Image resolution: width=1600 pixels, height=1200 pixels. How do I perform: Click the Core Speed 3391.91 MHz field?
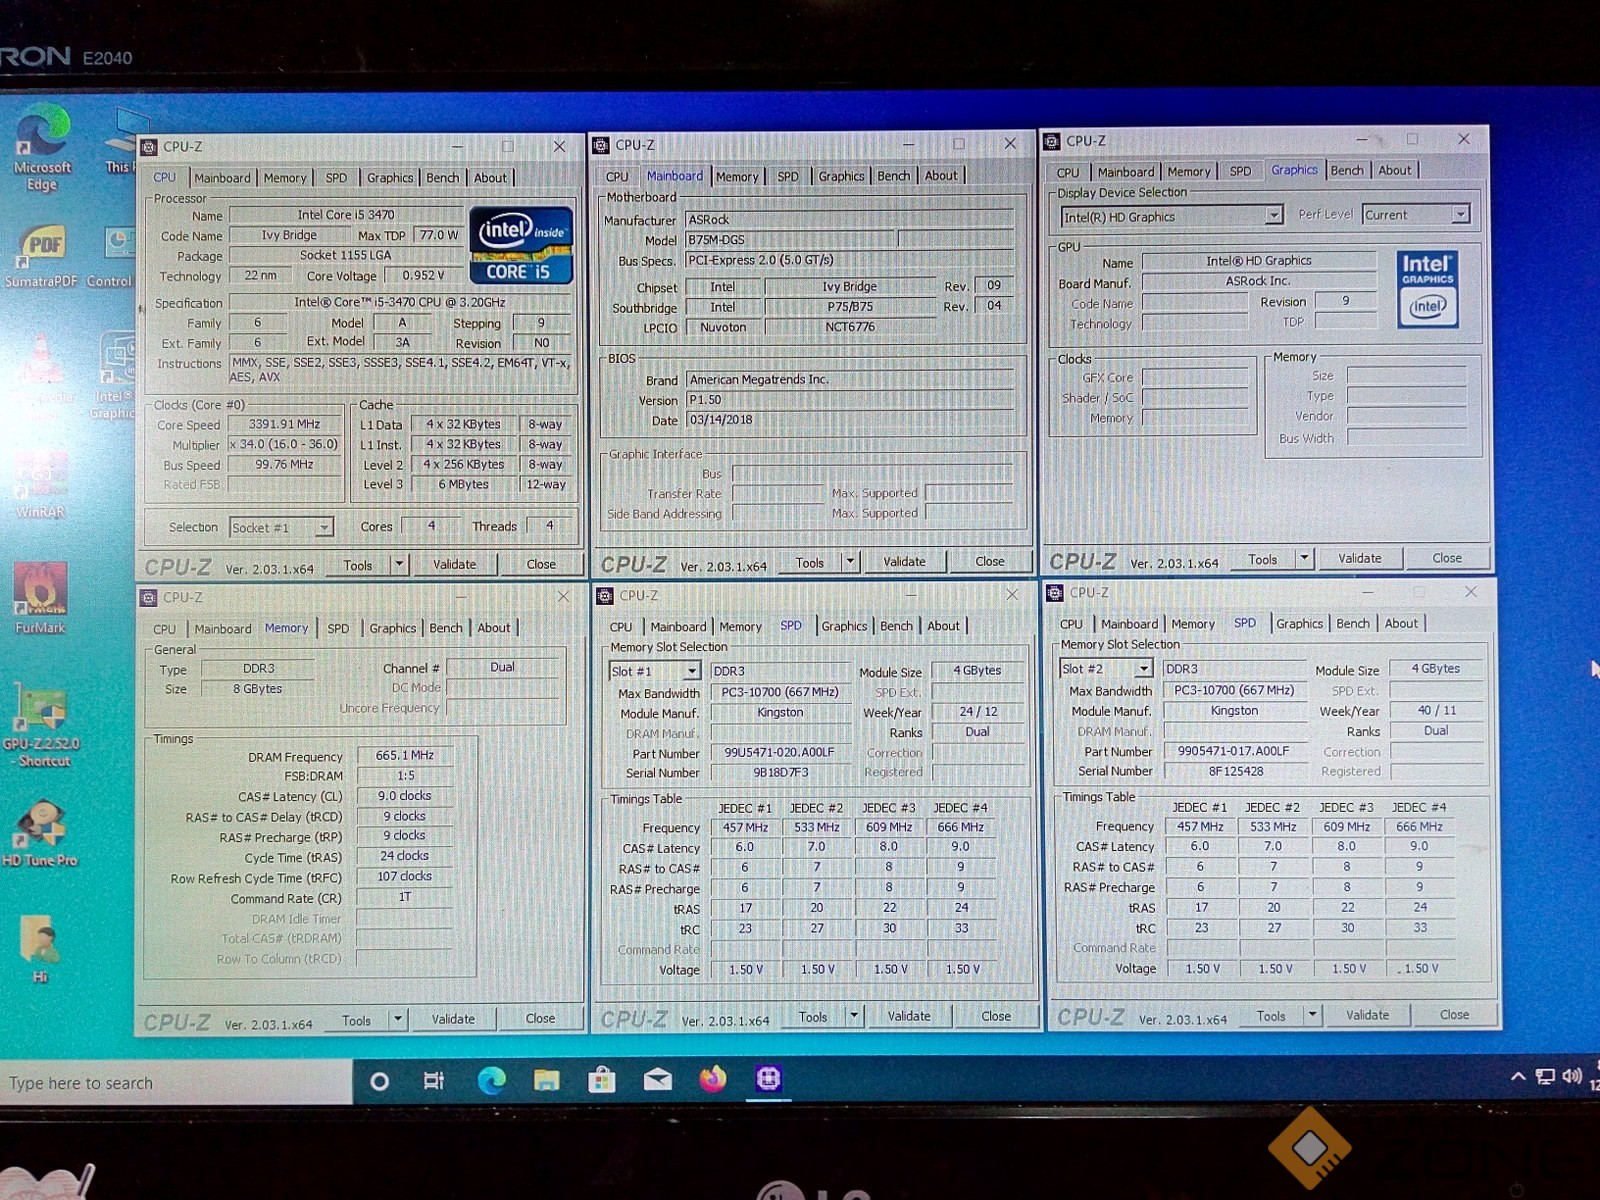pyautogui.click(x=285, y=424)
